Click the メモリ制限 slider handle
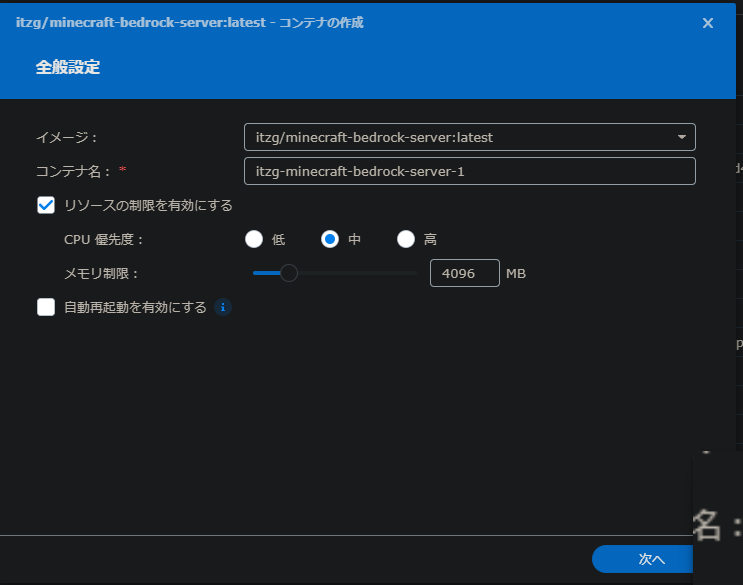This screenshot has height=585, width=743. pyautogui.click(x=289, y=273)
